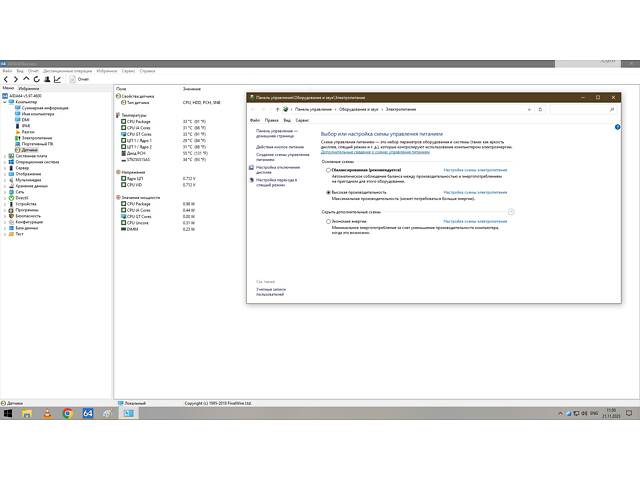The height and width of the screenshot is (480, 640).
Task: Select CPU VID voltage row
Action: click(x=159, y=185)
